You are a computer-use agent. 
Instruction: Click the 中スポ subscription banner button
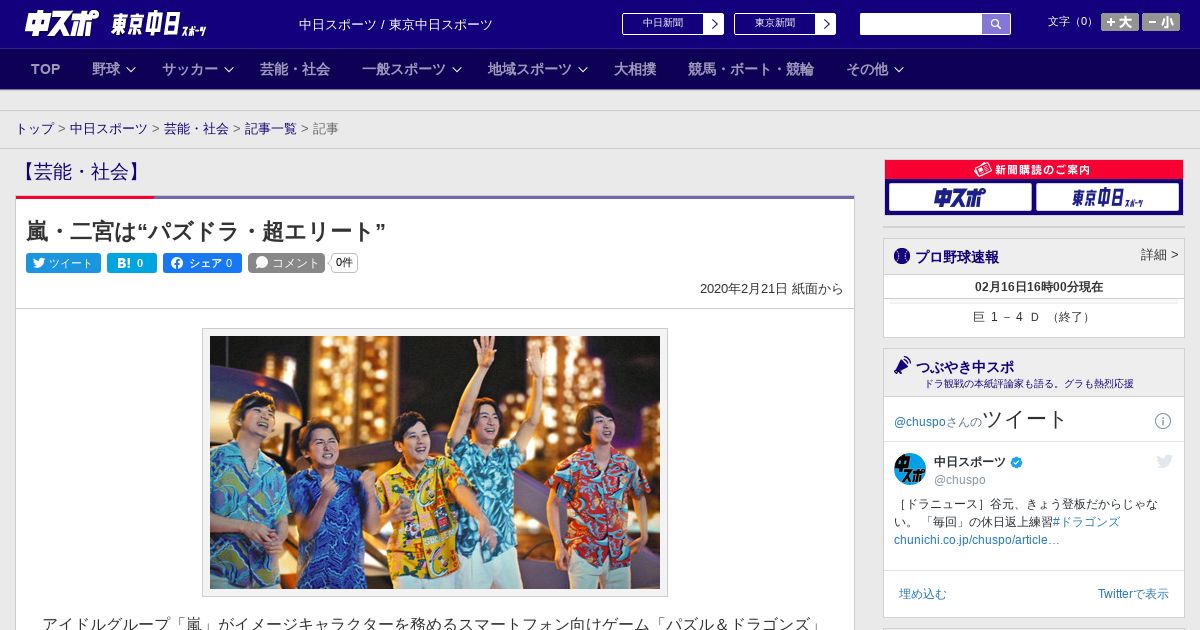960,197
